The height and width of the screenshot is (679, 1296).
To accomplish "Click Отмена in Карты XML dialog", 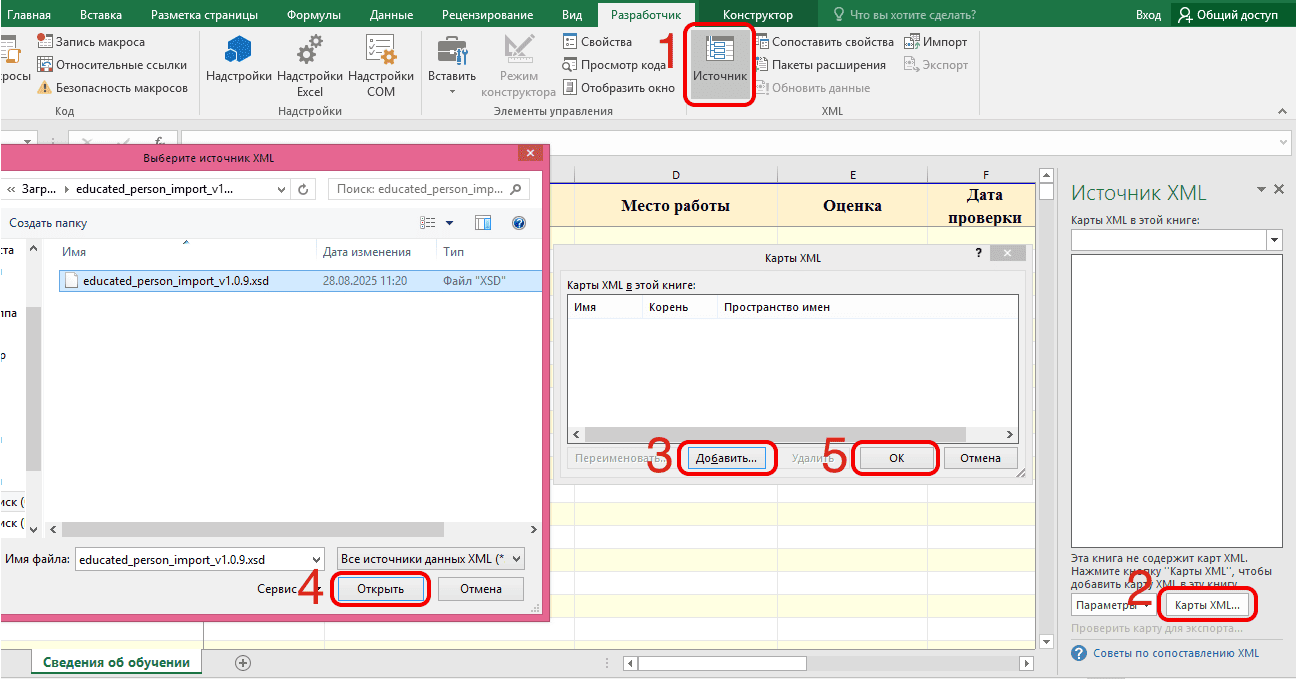I will [980, 458].
